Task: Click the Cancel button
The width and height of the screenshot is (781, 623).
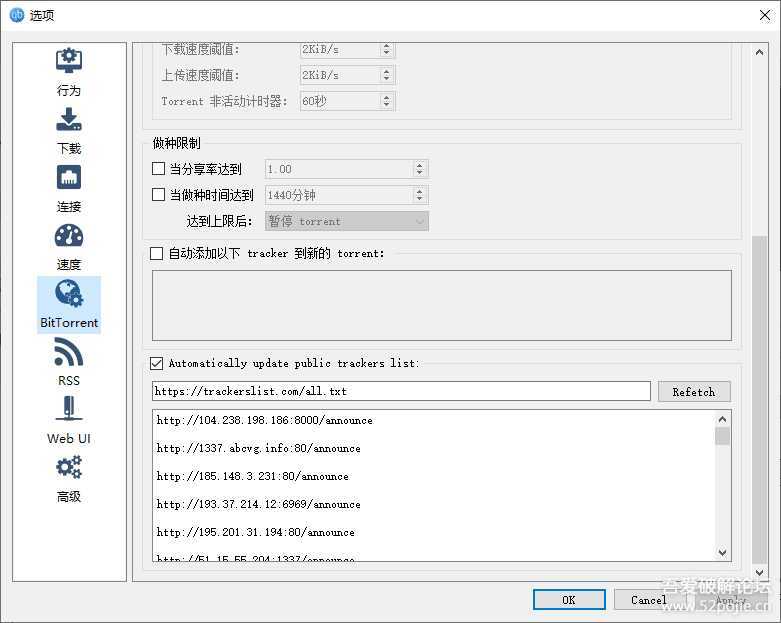Action: click(x=648, y=600)
